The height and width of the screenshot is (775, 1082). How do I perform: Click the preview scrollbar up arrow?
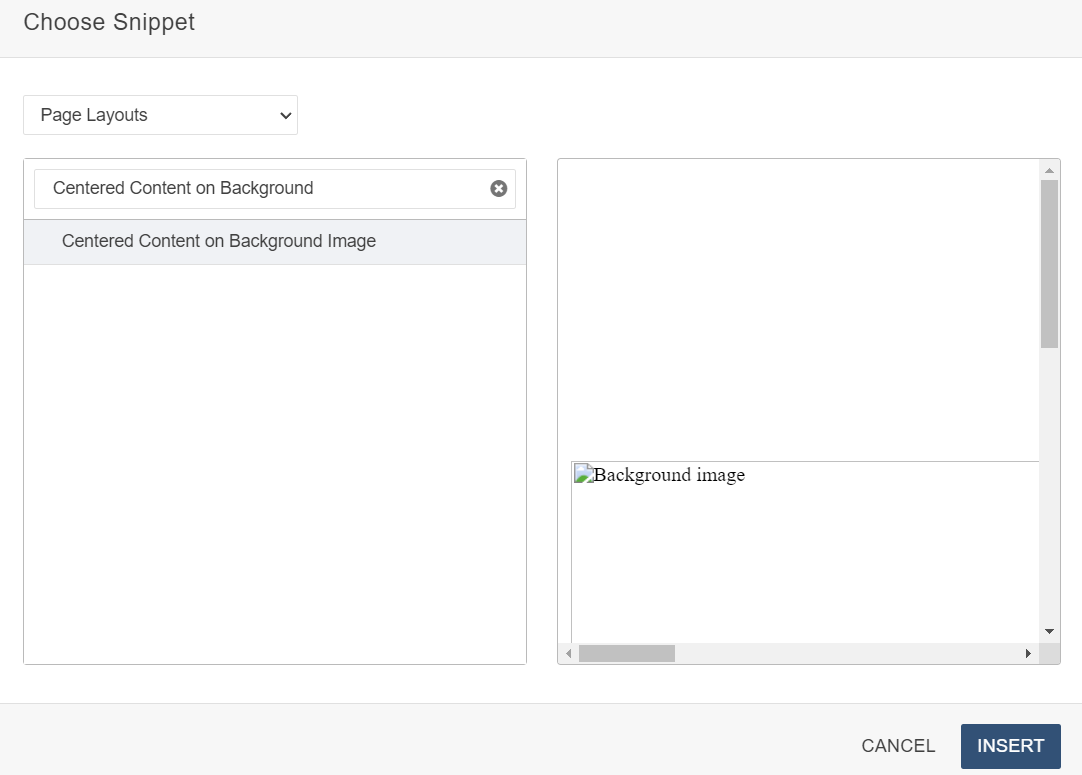(1049, 168)
